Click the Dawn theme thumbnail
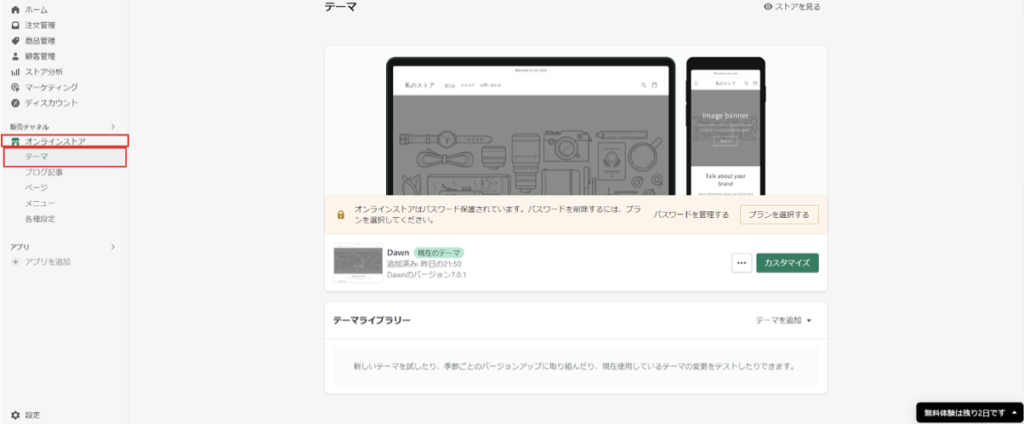Image resolution: width=1024 pixels, height=424 pixels. pyautogui.click(x=355, y=263)
